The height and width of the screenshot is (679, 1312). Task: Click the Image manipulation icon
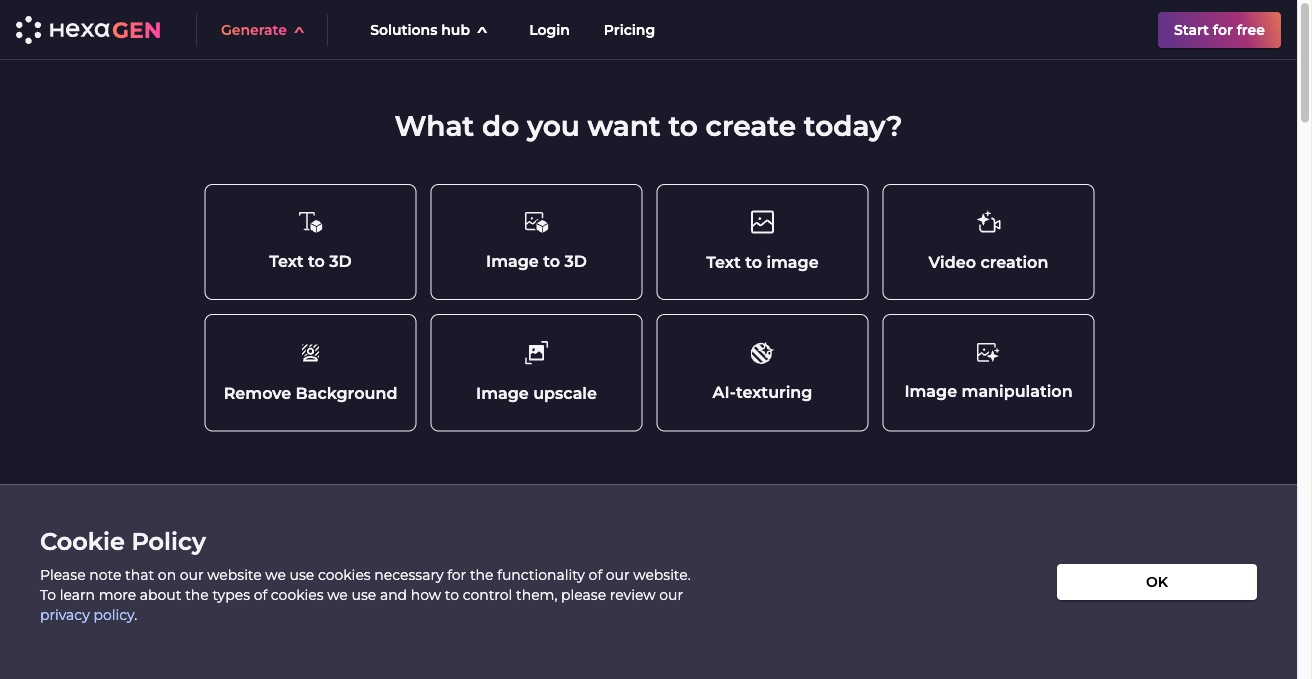point(988,352)
